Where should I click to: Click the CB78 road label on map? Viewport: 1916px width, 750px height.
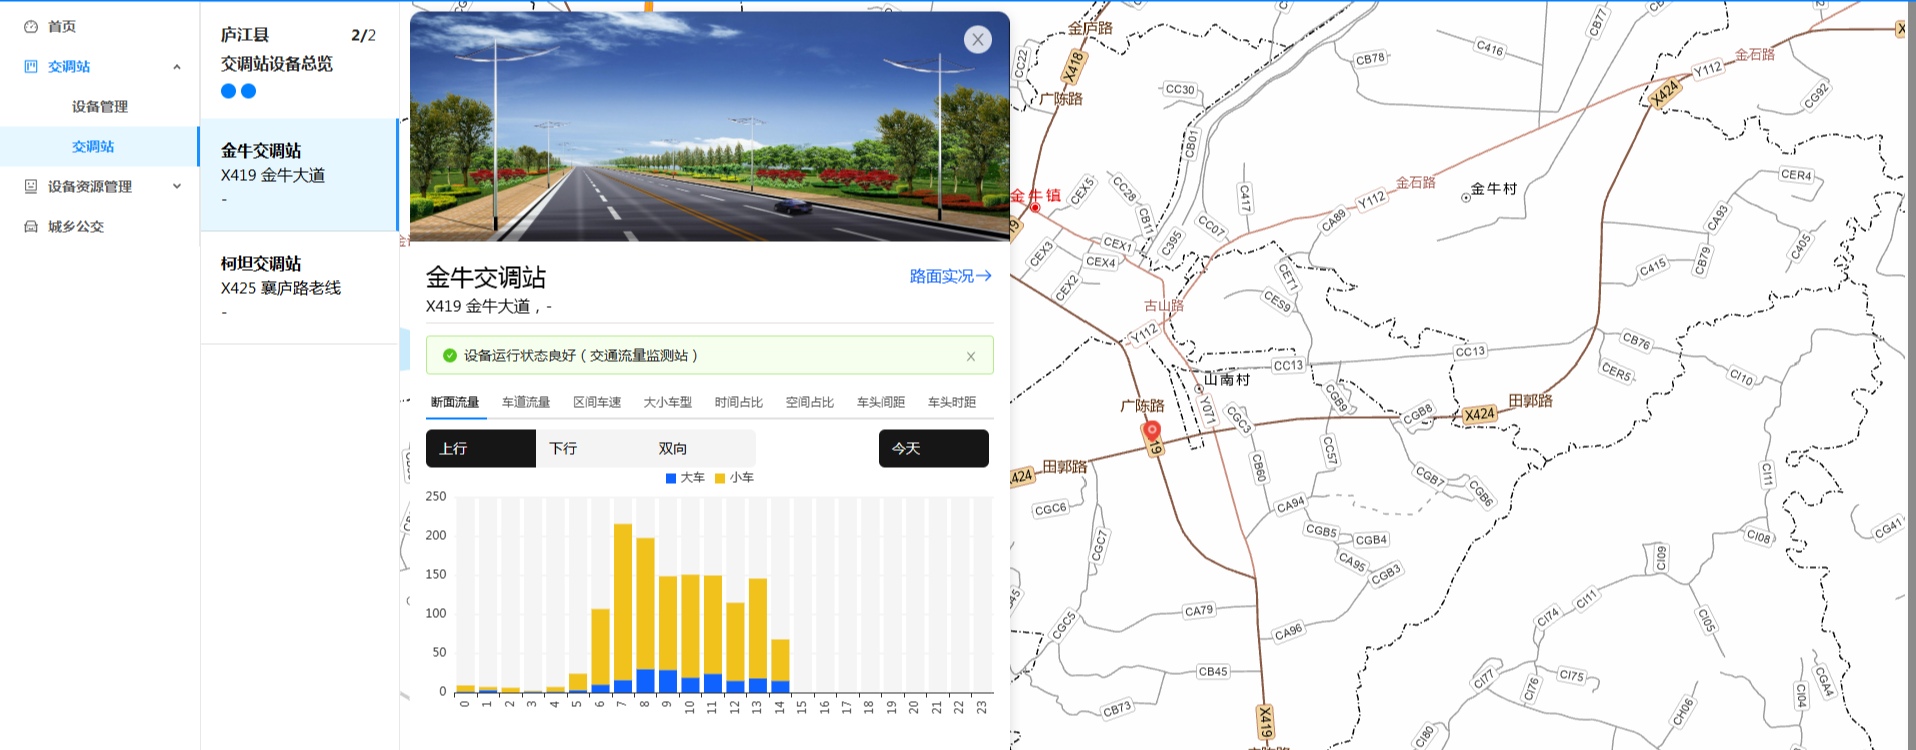point(1370,59)
